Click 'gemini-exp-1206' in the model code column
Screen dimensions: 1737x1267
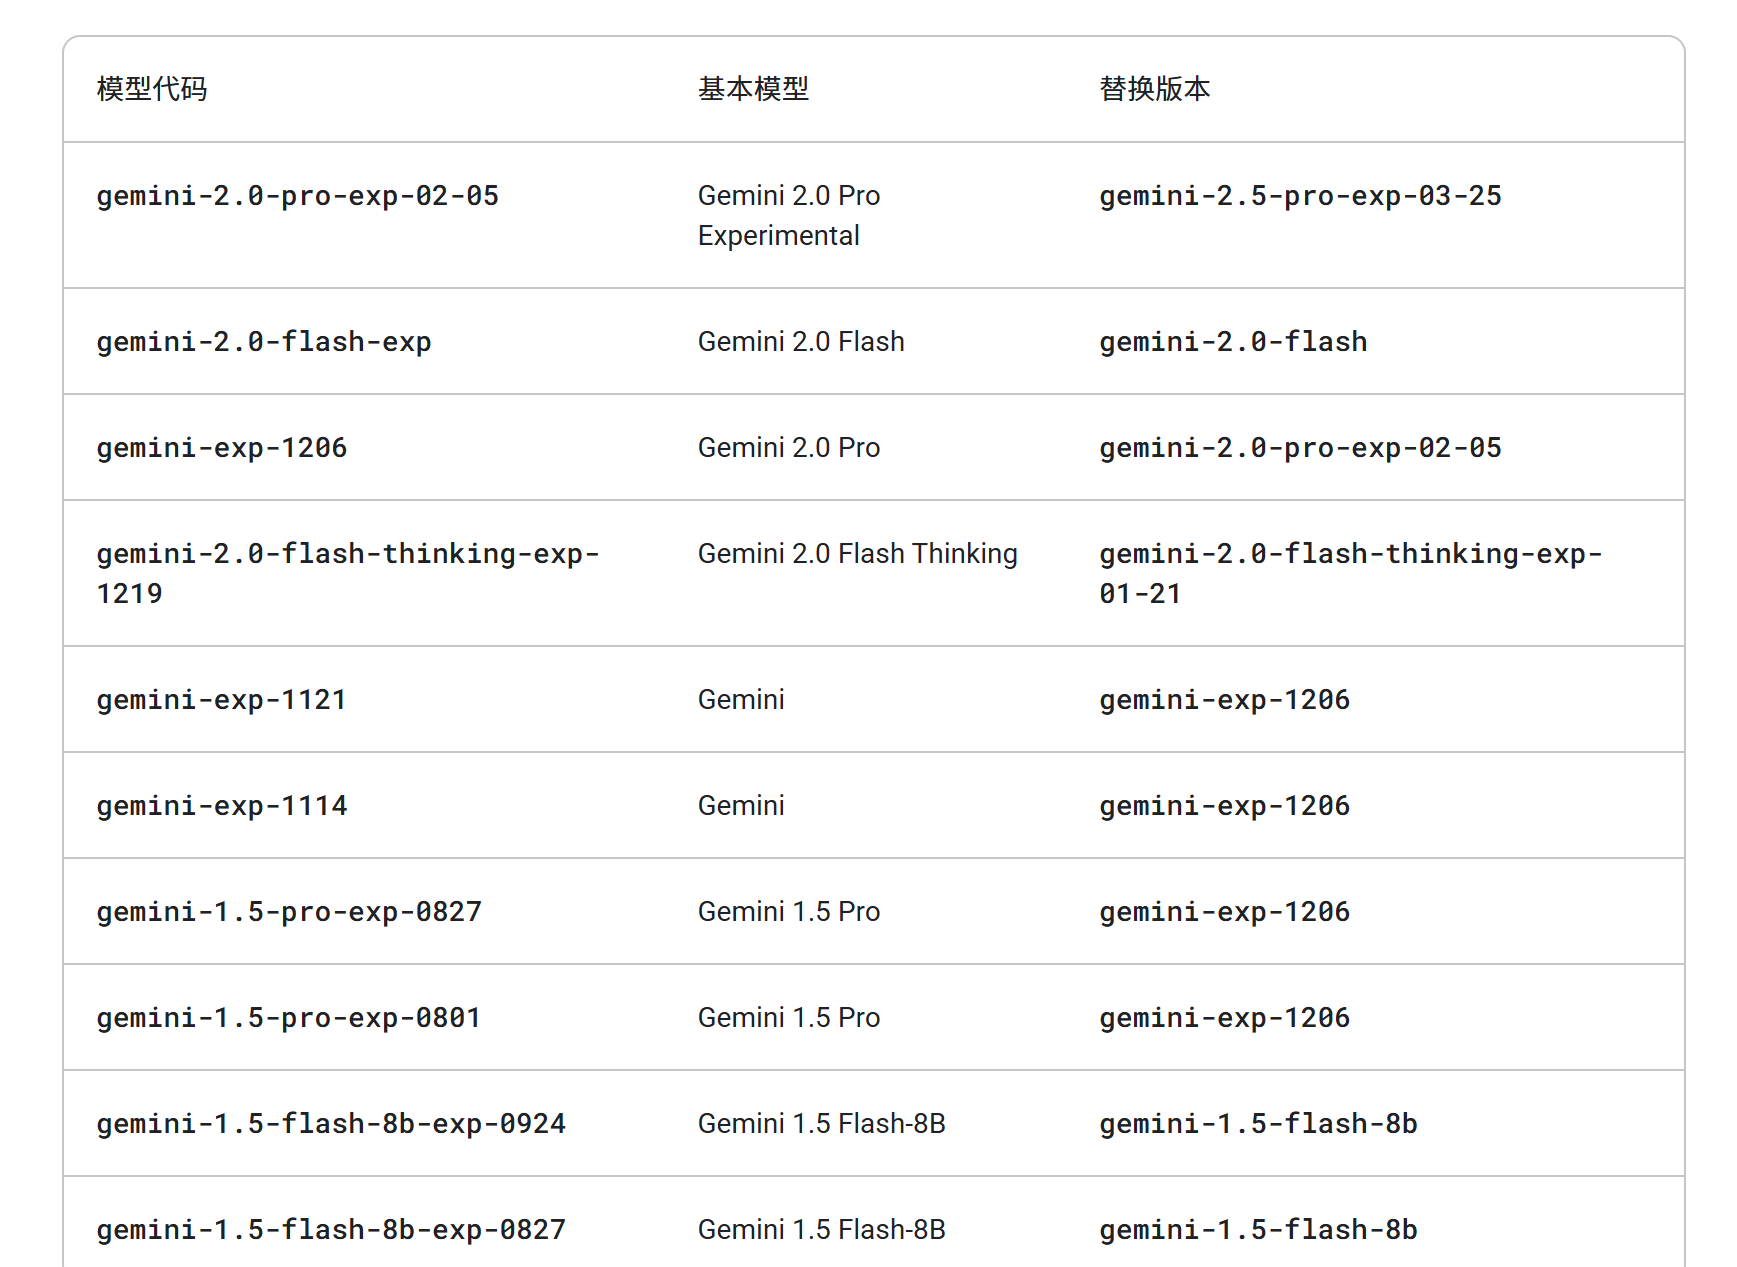[x=222, y=448]
